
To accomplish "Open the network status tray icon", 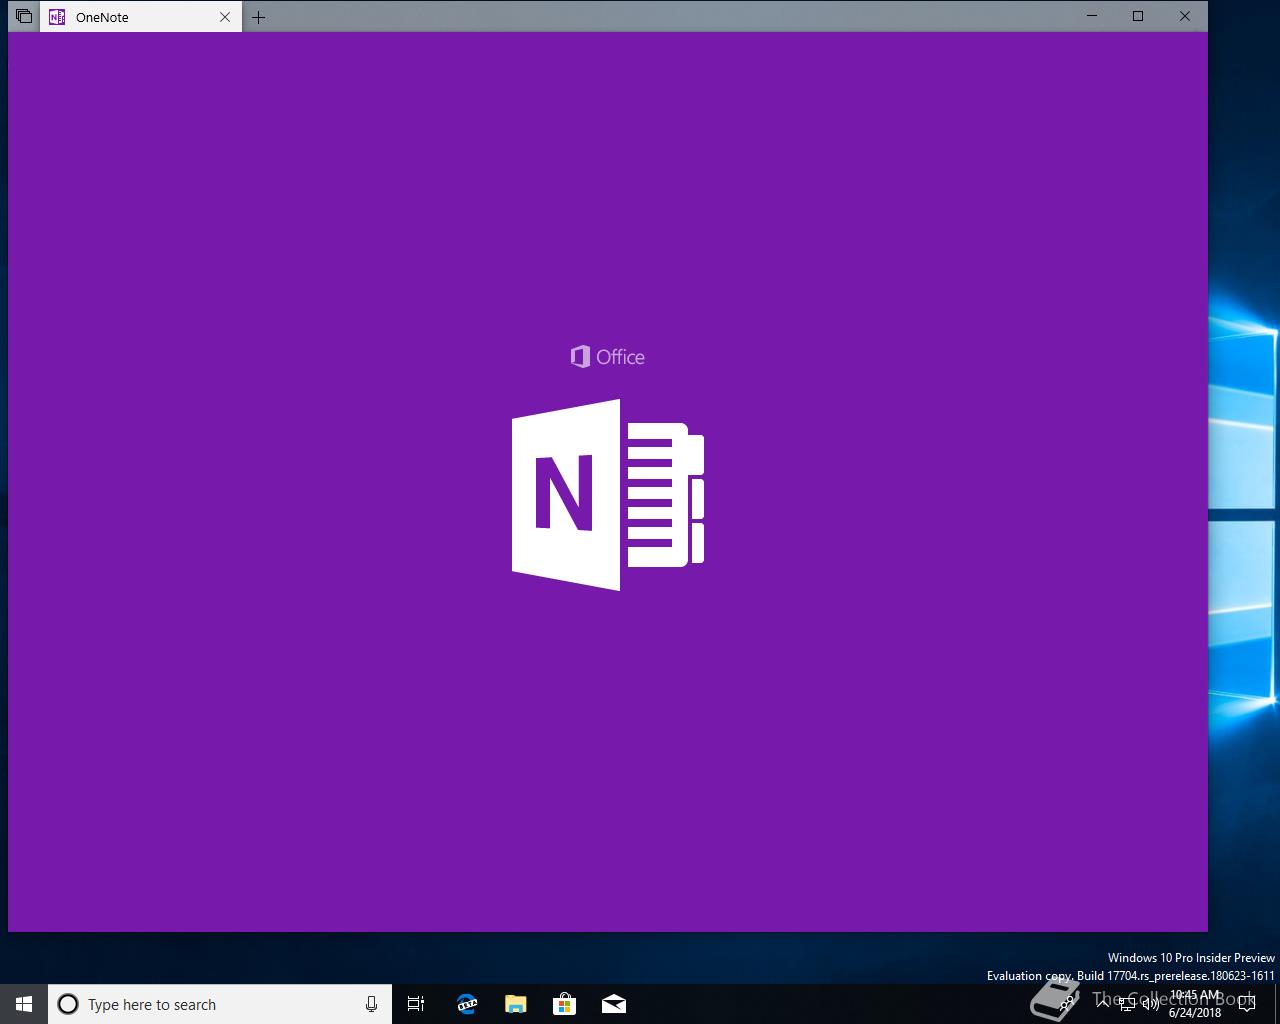I will 1126,1003.
